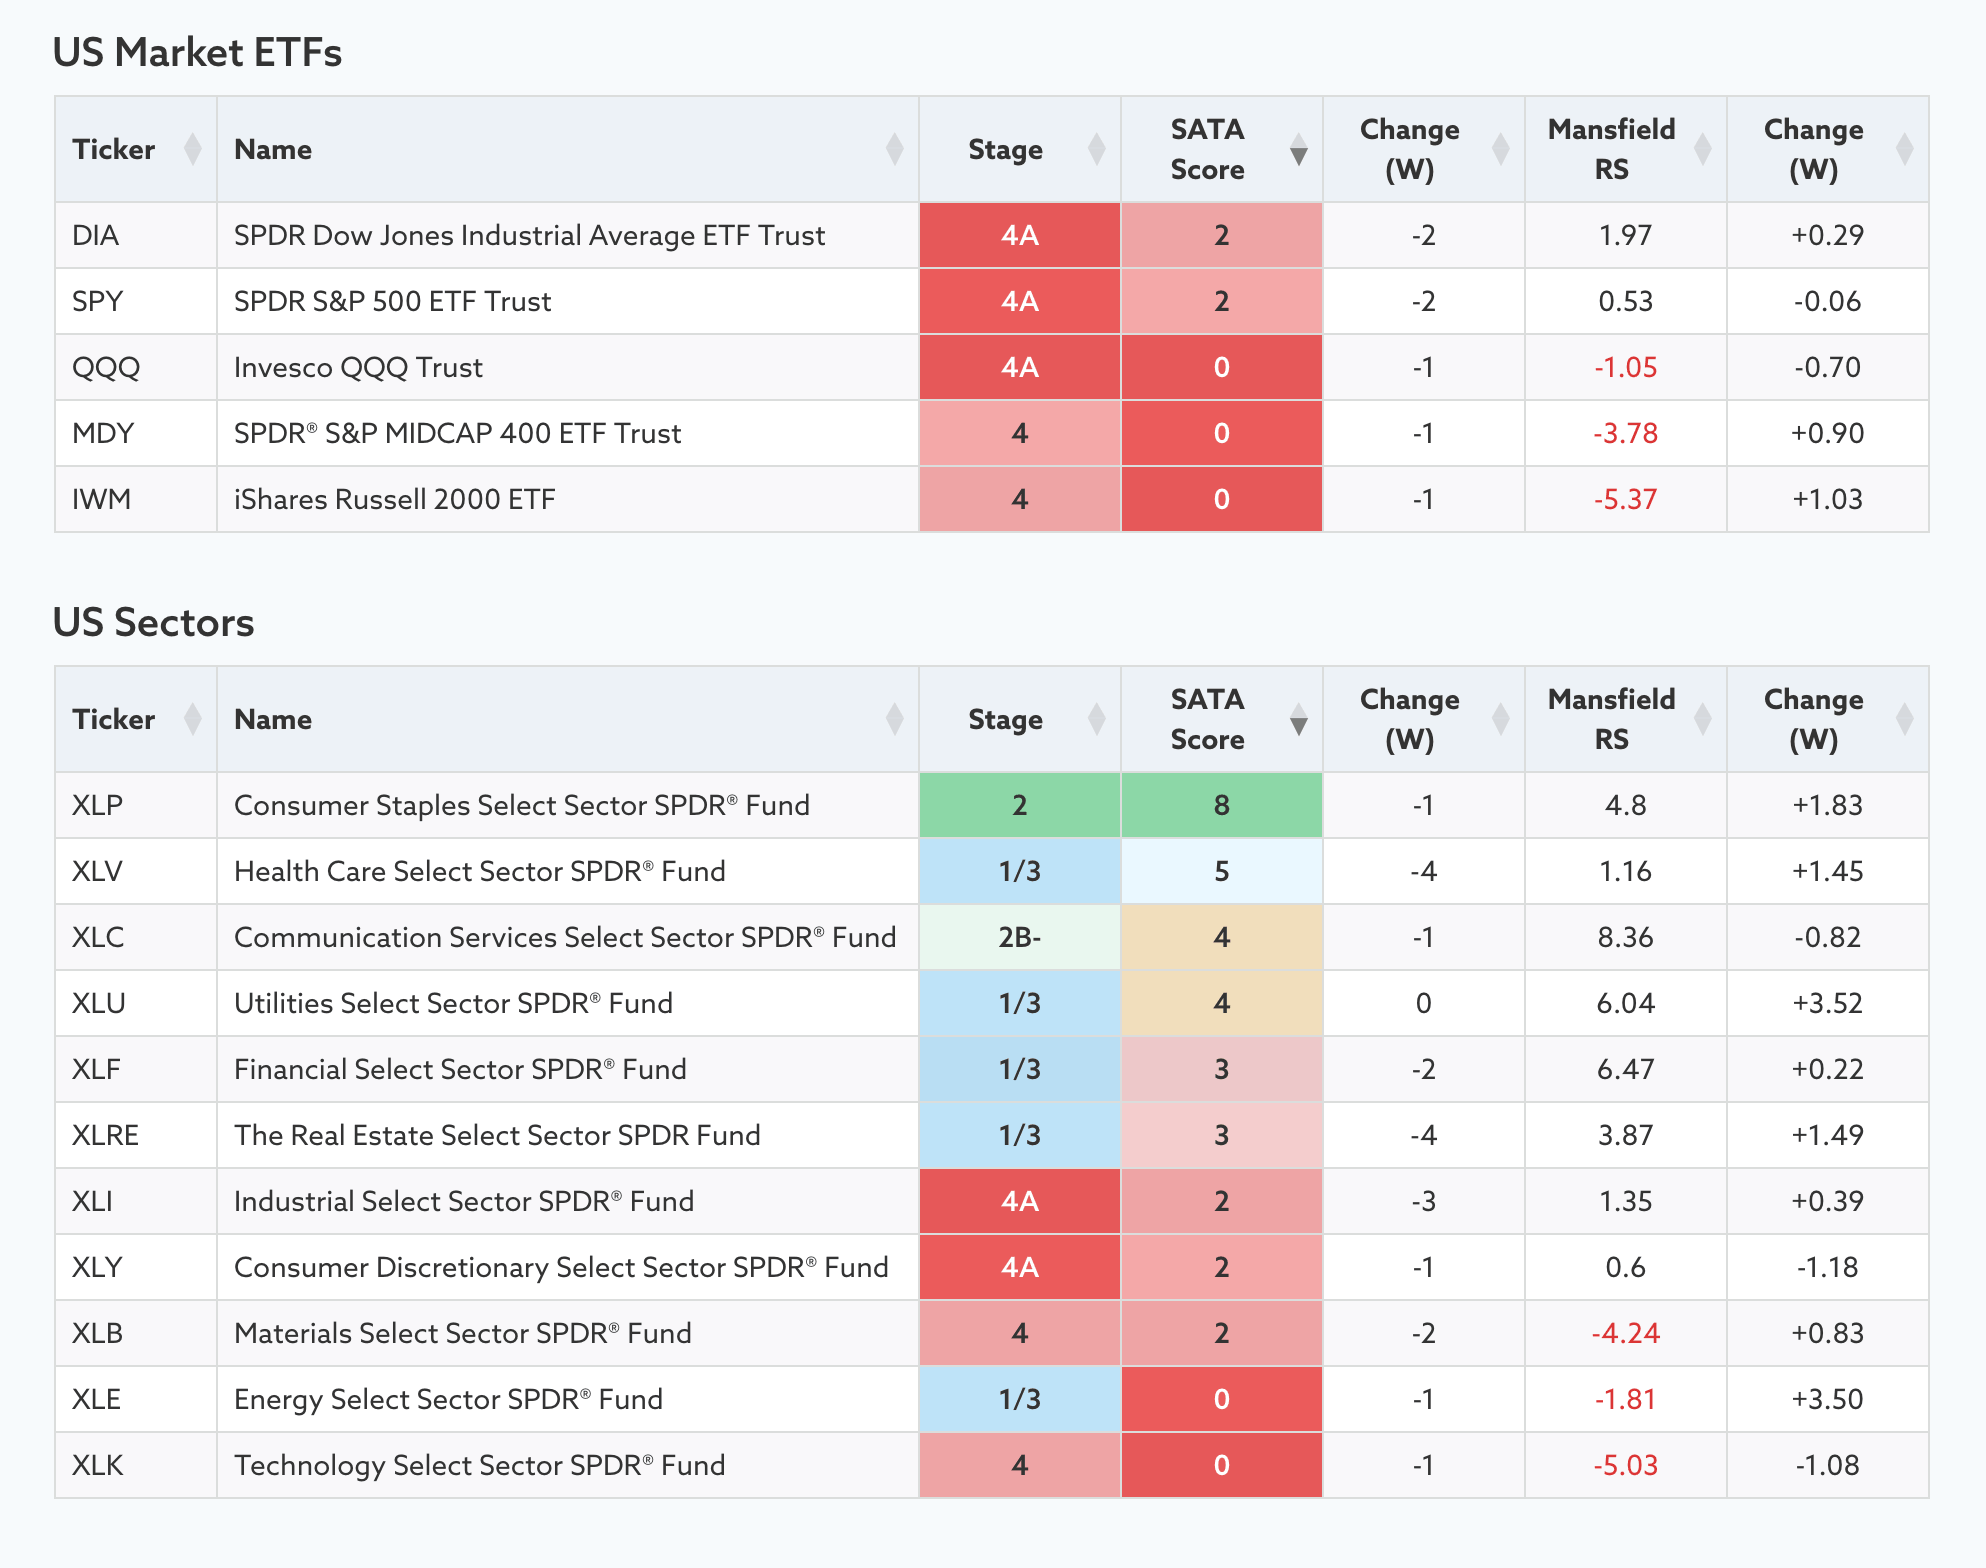Sort US Market ETFs by Ticker icon

[x=193, y=149]
